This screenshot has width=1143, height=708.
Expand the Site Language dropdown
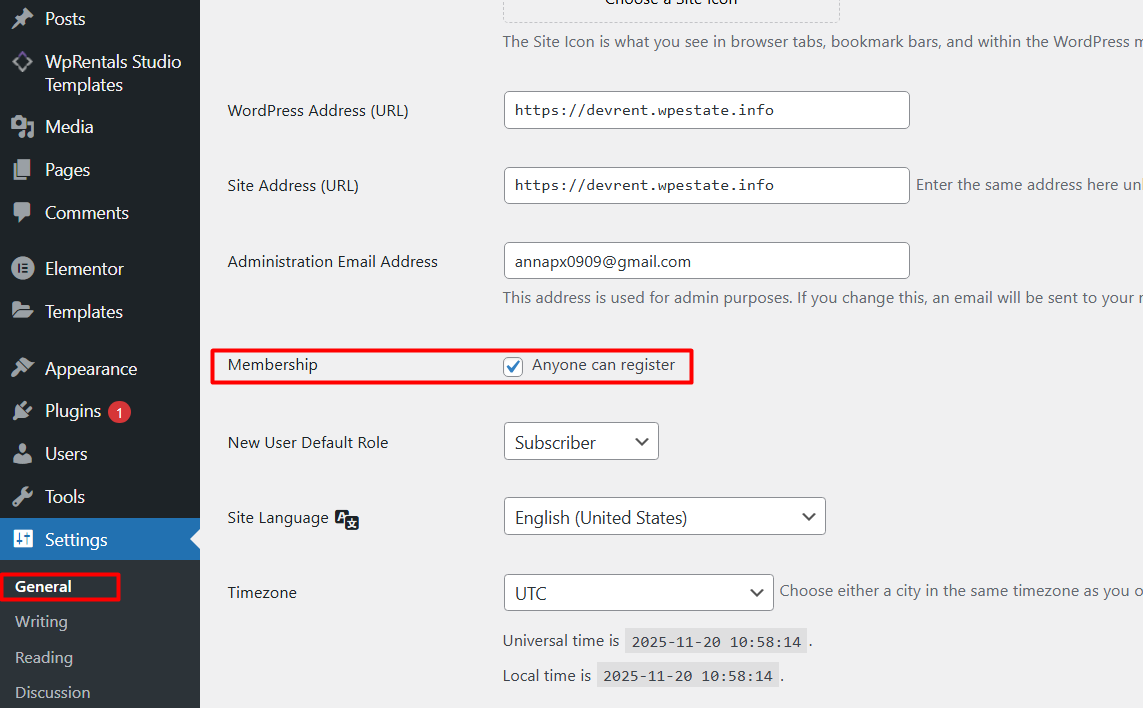pyautogui.click(x=664, y=517)
